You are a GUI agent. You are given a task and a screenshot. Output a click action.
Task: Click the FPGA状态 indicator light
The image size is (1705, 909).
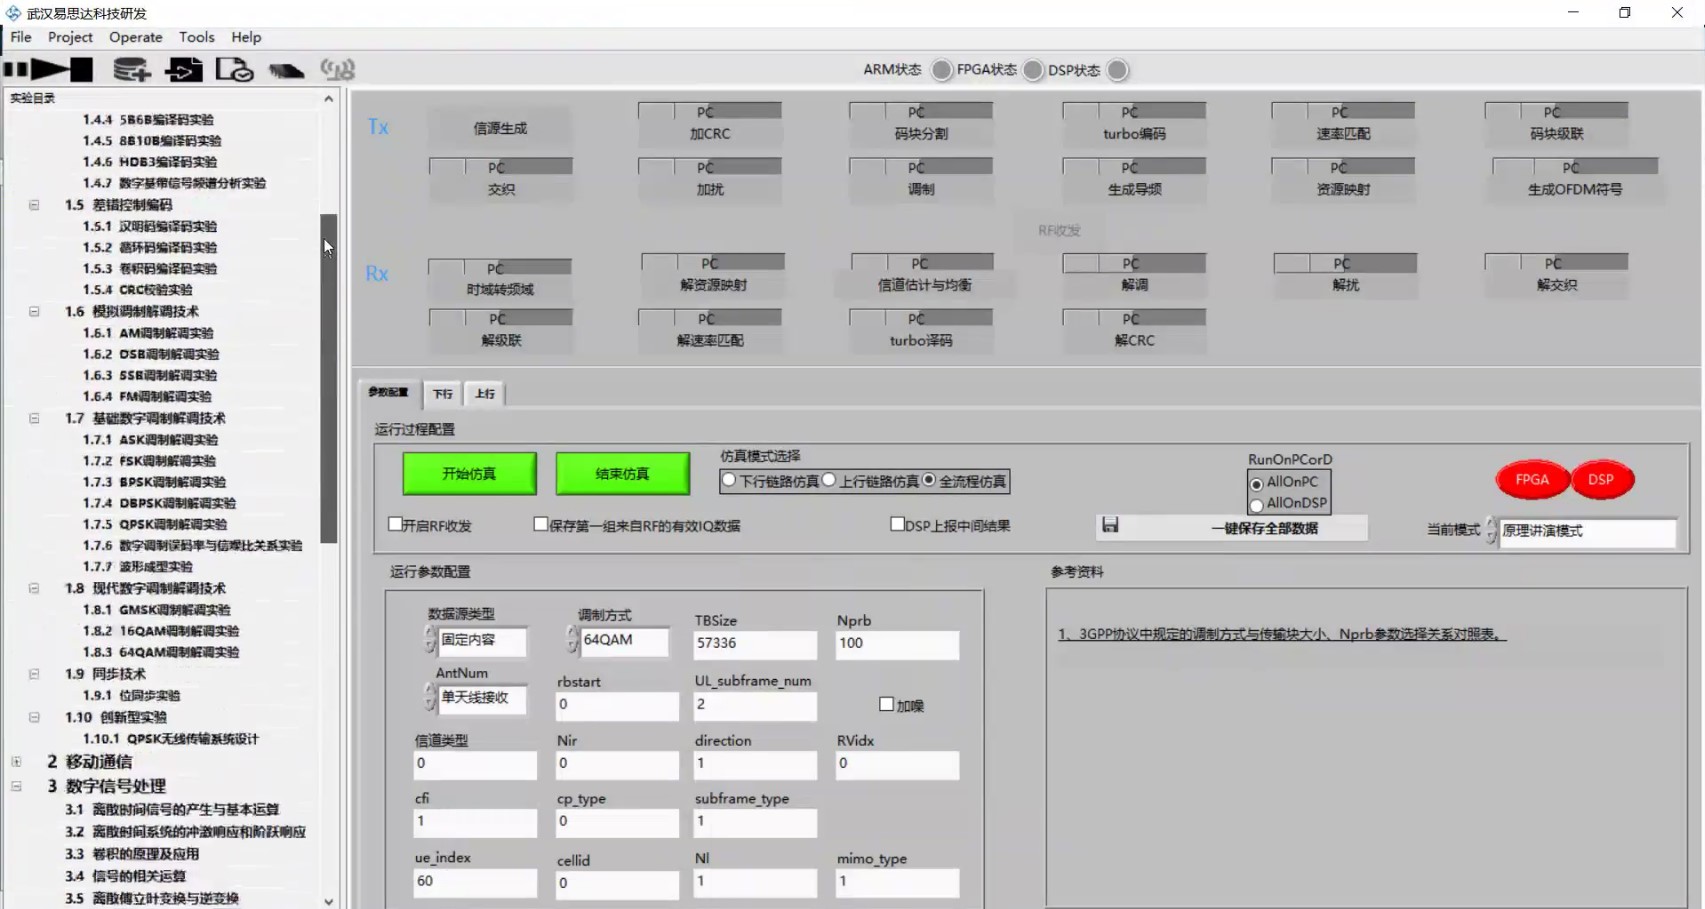click(x=1033, y=70)
